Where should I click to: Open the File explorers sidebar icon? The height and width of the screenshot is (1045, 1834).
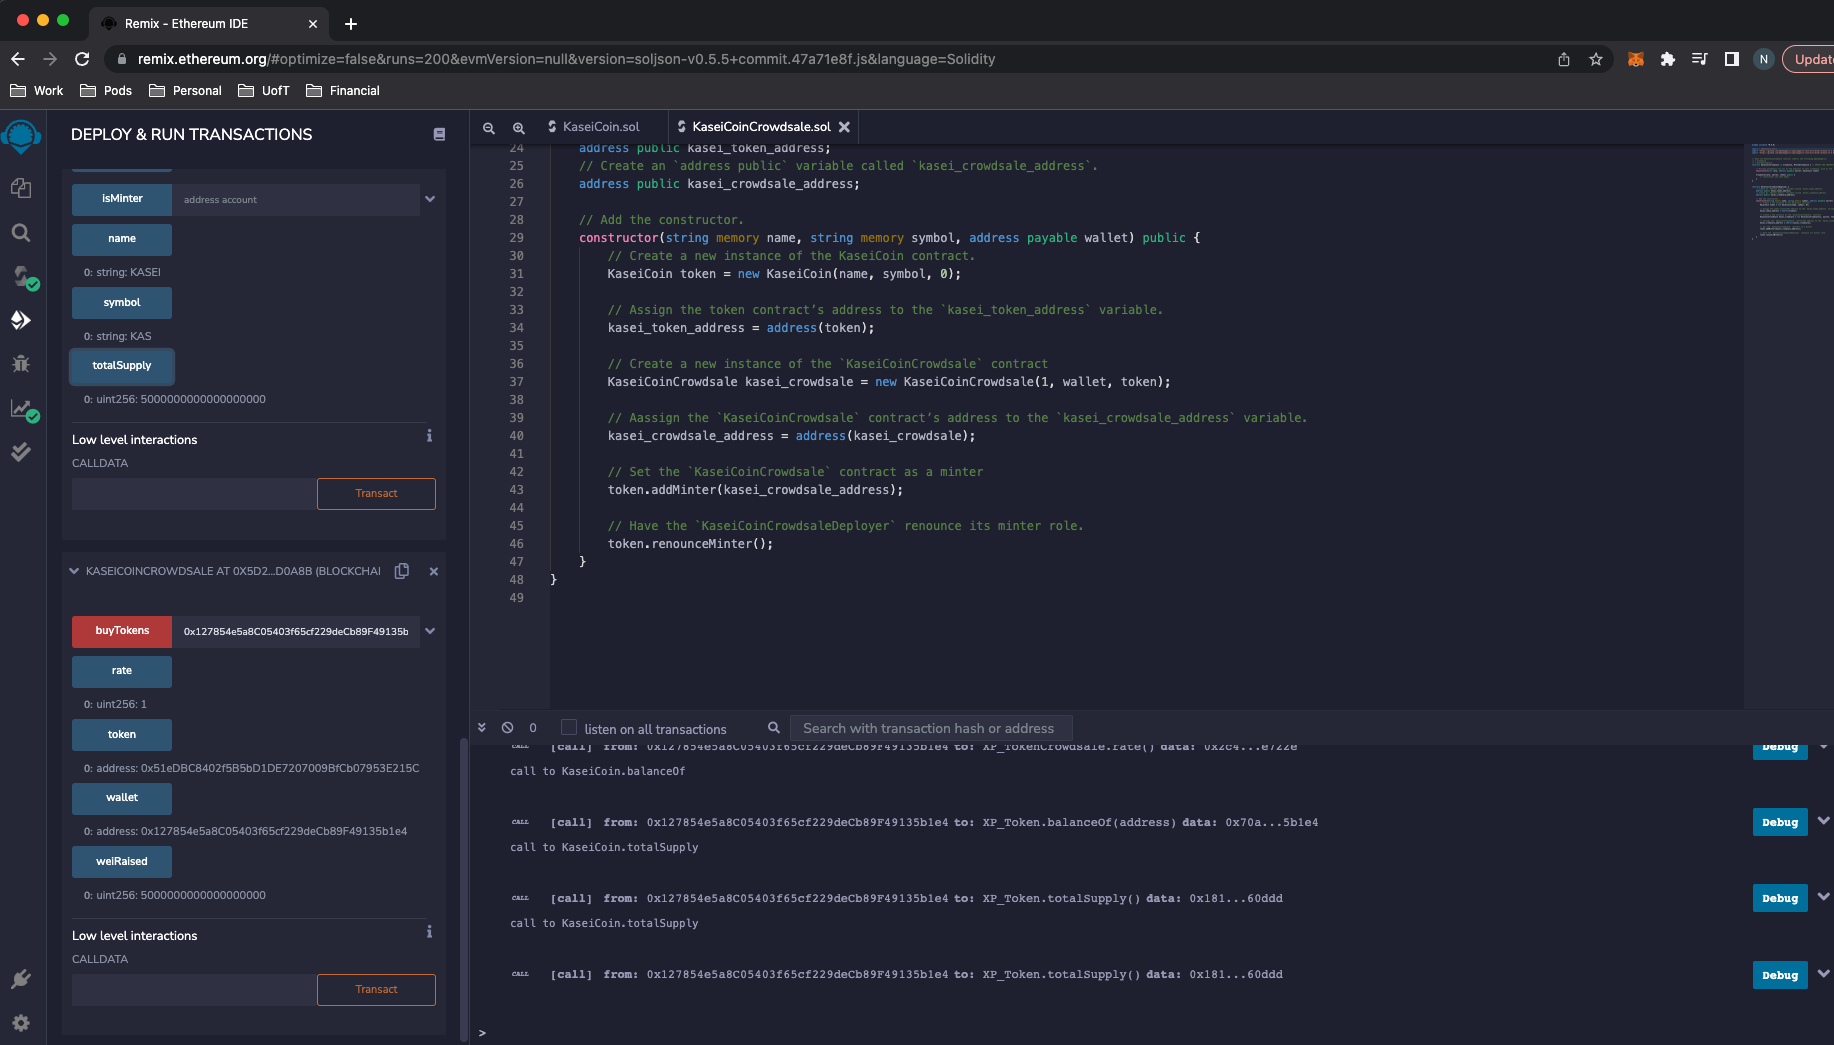pyautogui.click(x=21, y=188)
